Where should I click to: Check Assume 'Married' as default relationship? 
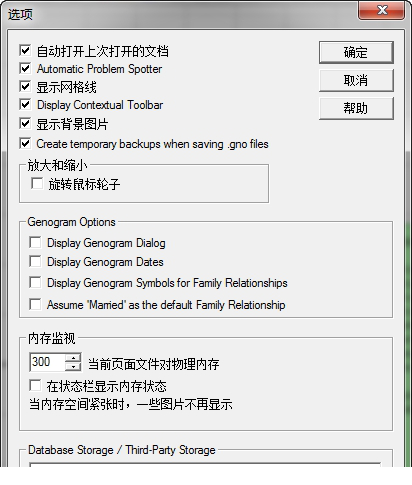[x=35, y=304]
